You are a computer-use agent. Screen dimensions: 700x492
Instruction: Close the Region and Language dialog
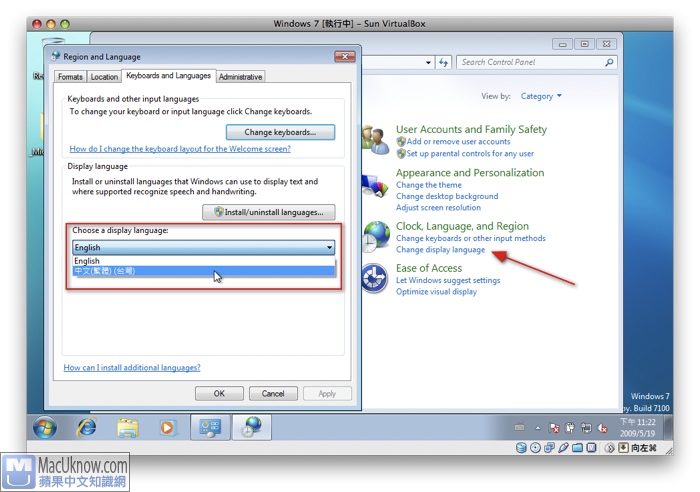pyautogui.click(x=345, y=56)
